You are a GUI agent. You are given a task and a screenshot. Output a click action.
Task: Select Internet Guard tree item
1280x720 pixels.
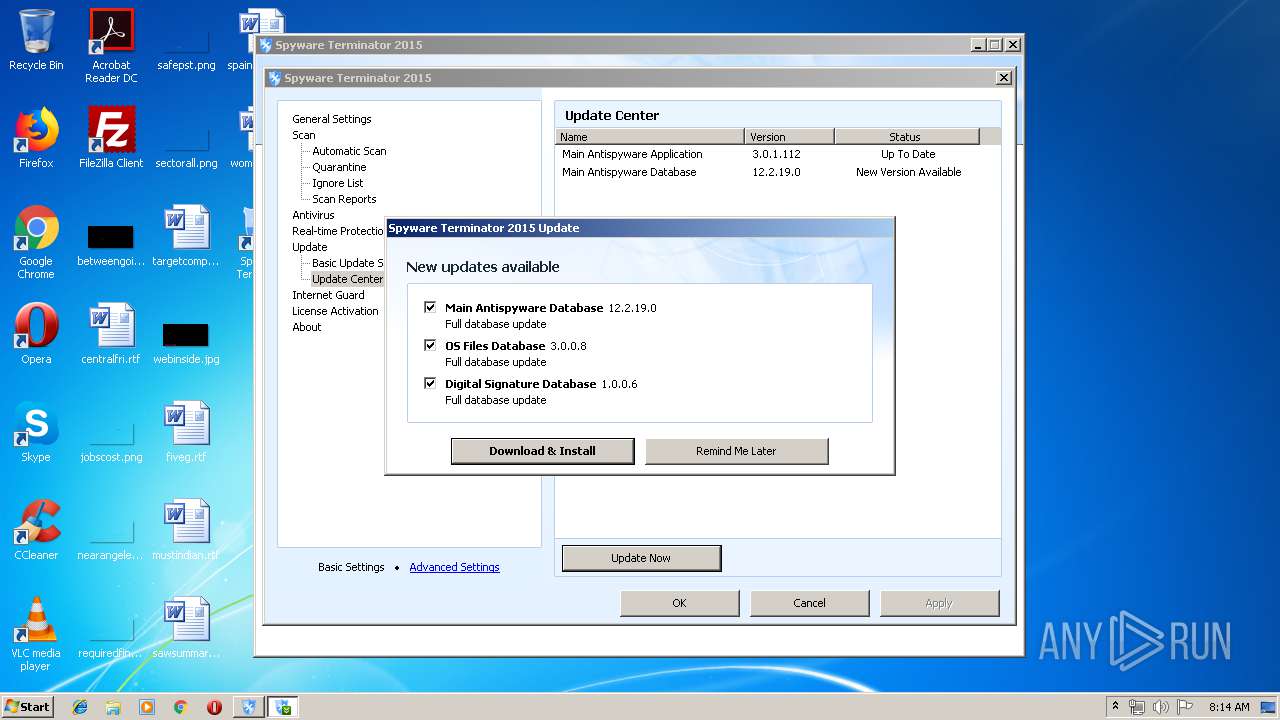[x=328, y=295]
